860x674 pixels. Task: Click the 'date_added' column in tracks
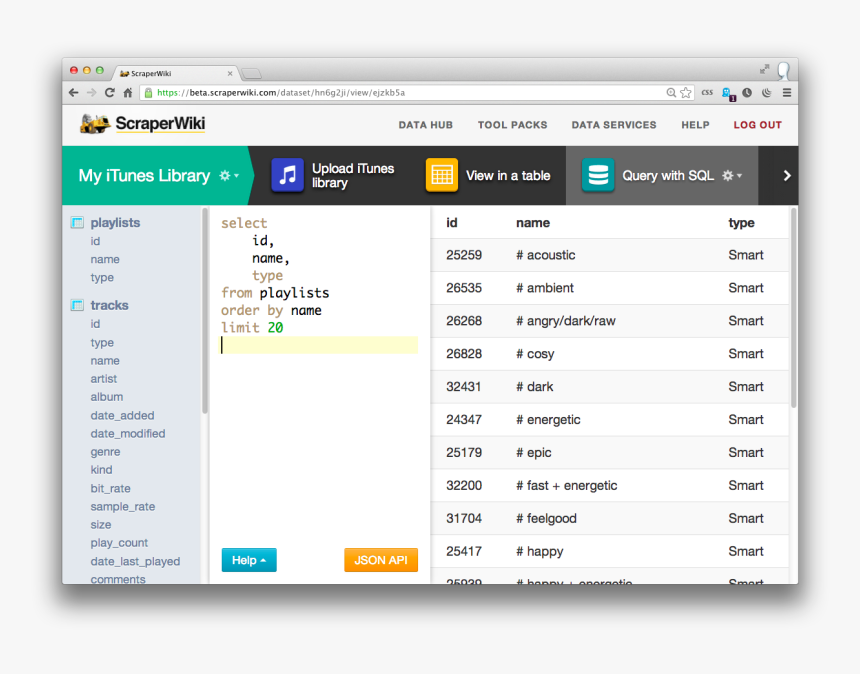click(122, 416)
